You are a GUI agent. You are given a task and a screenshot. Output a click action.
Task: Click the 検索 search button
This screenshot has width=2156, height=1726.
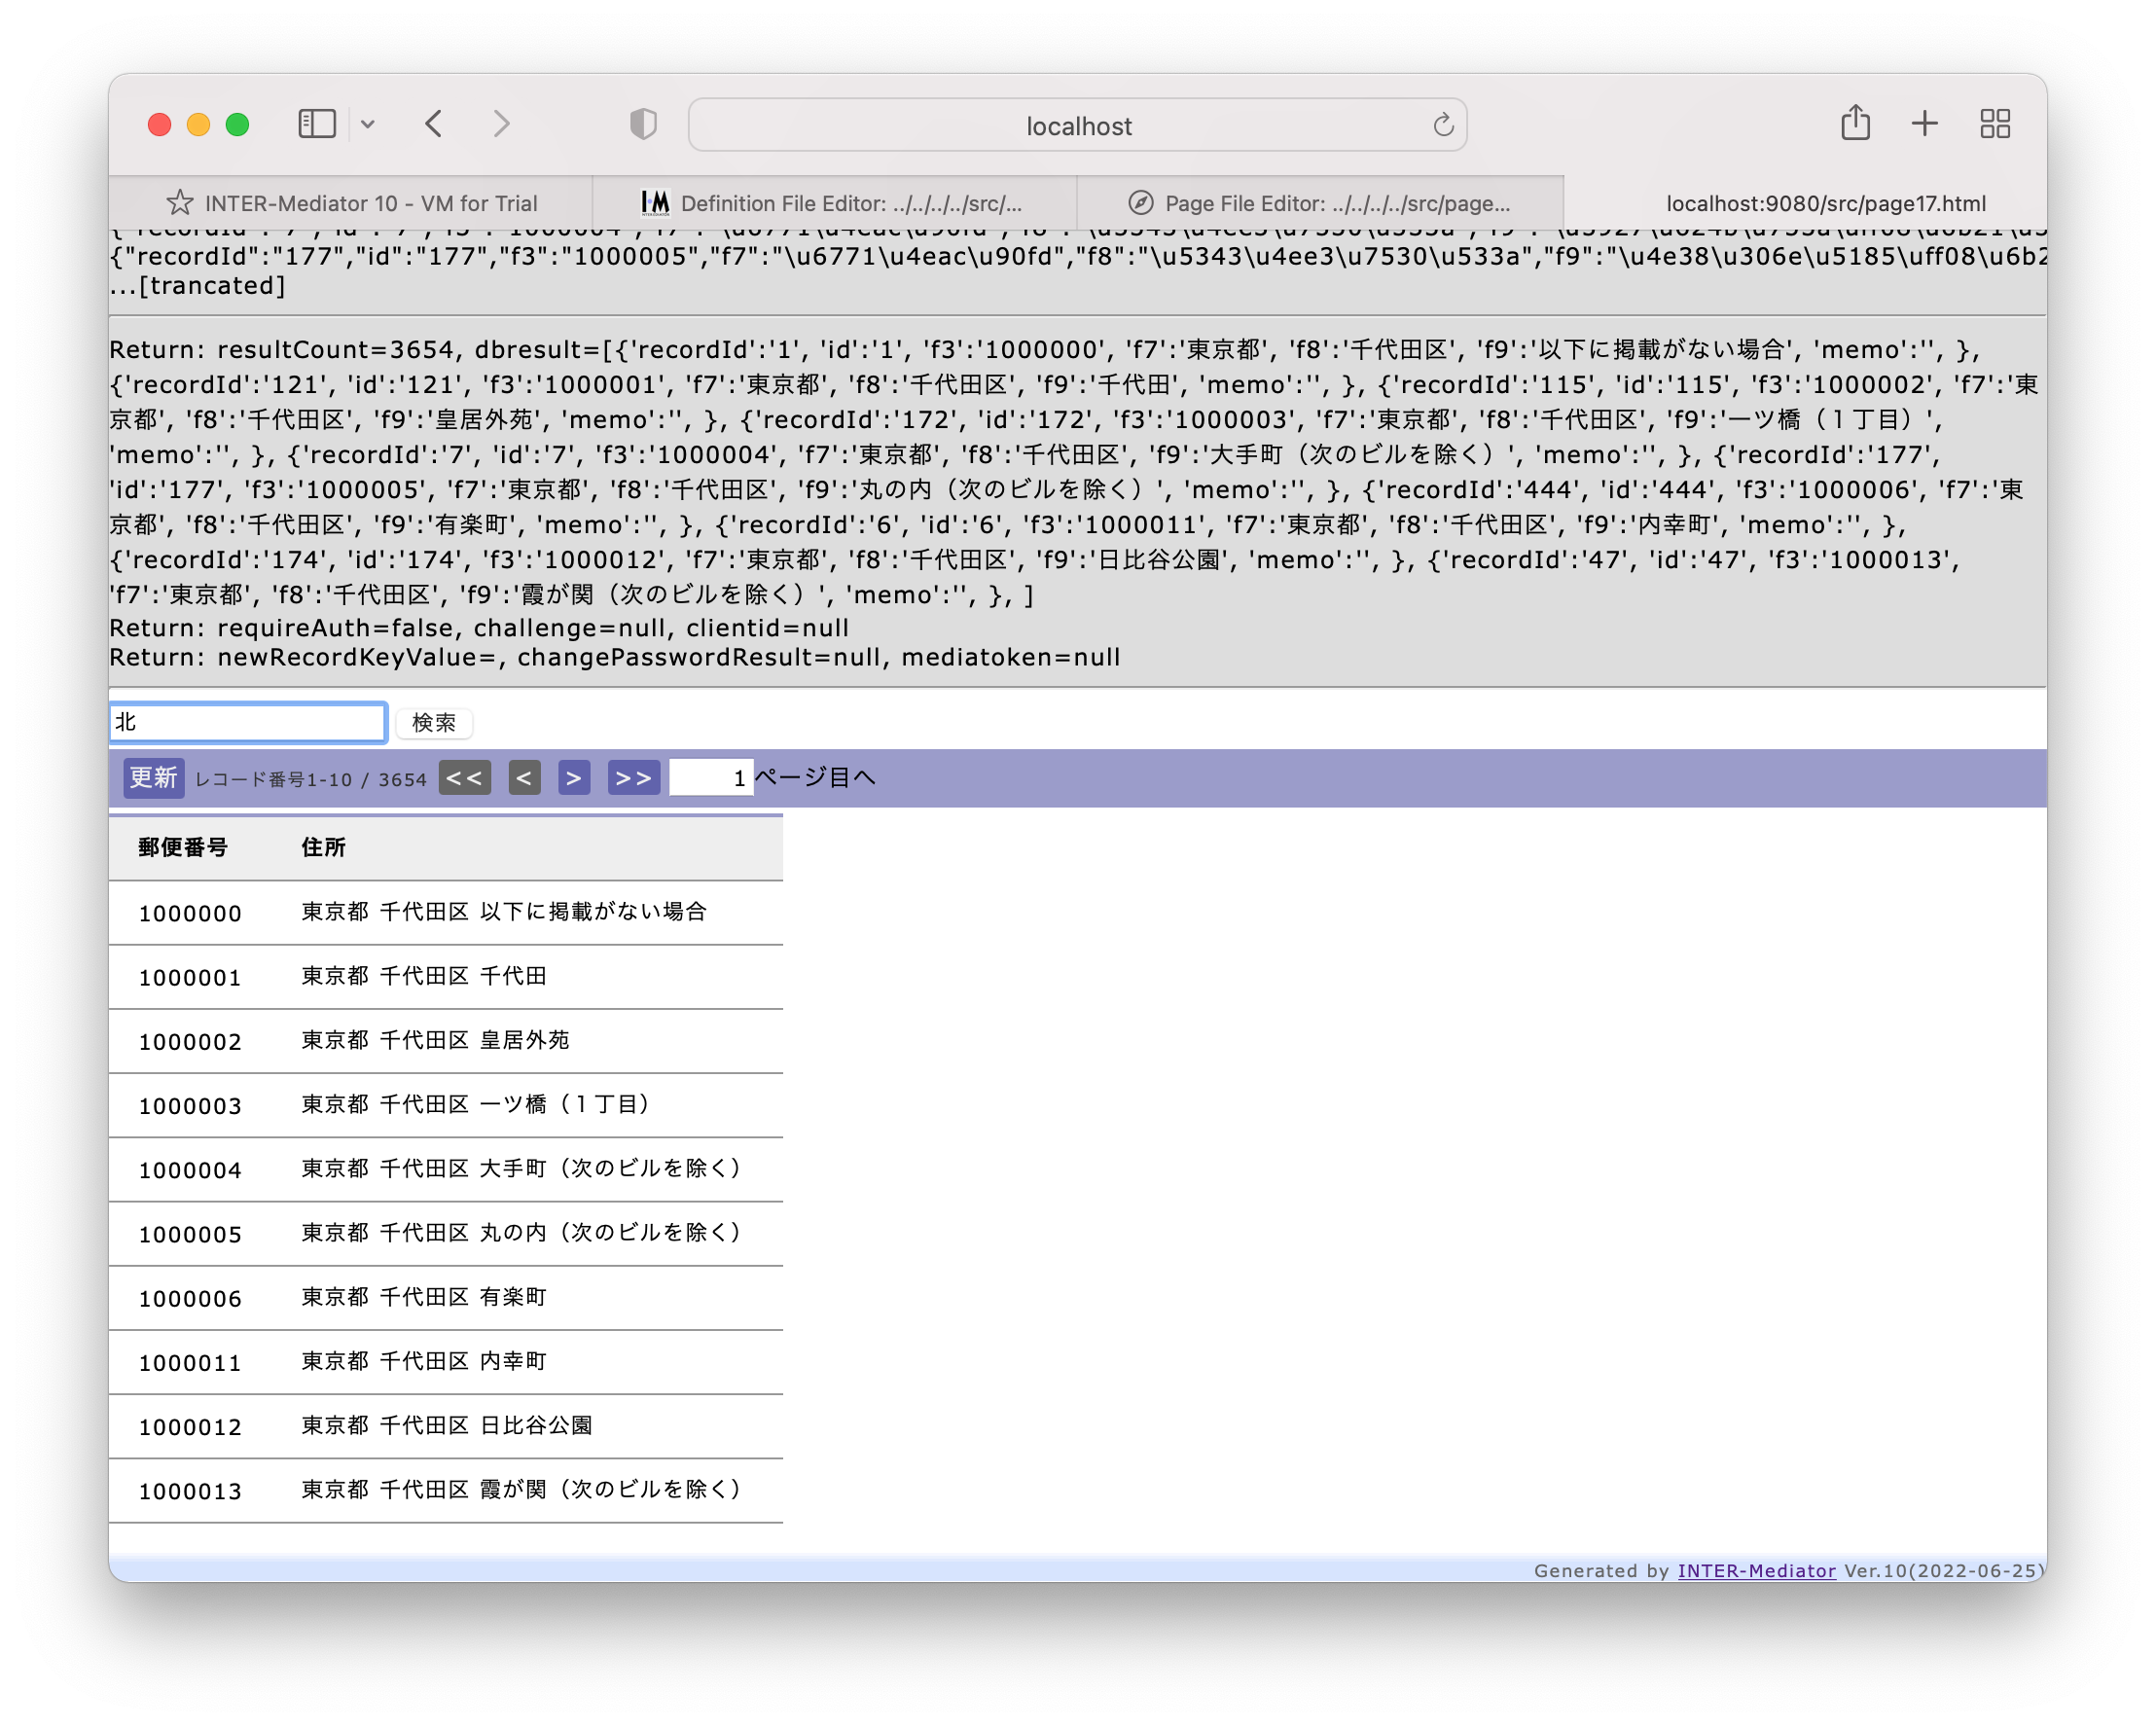(434, 723)
